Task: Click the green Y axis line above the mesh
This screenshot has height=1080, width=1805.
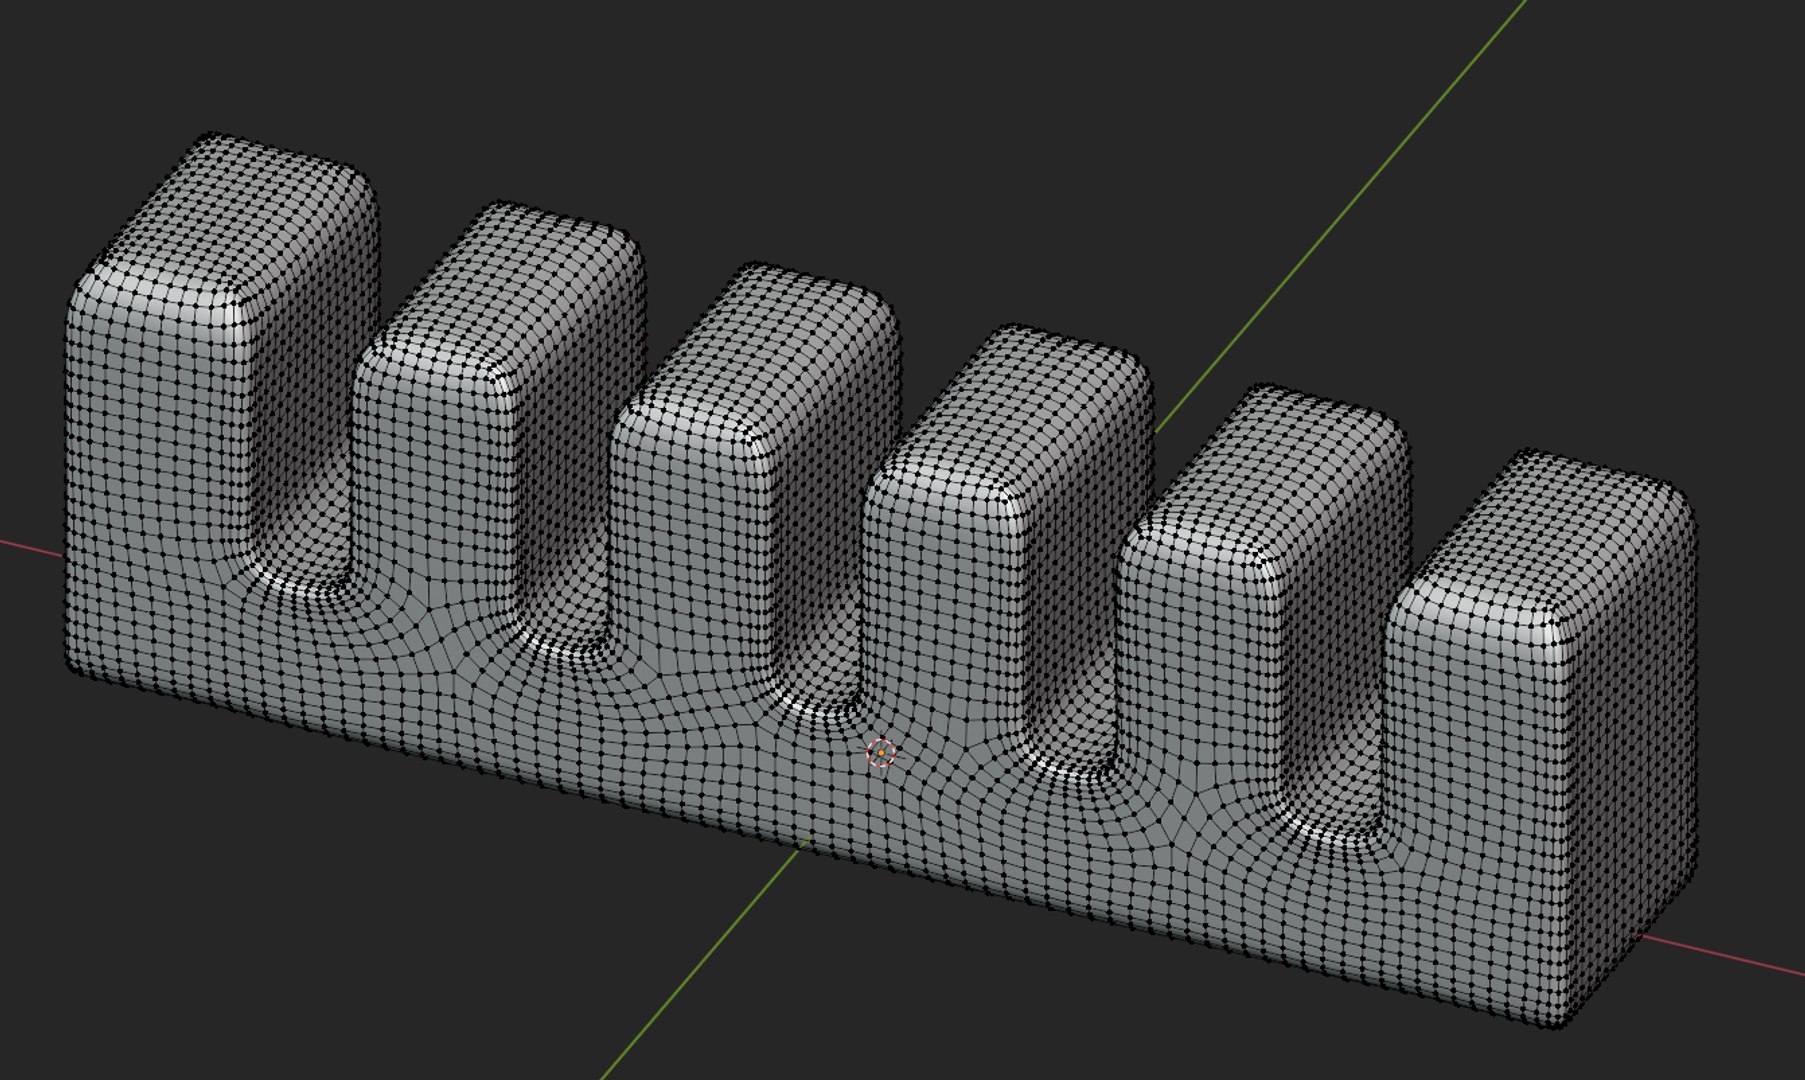Action: 1340,217
